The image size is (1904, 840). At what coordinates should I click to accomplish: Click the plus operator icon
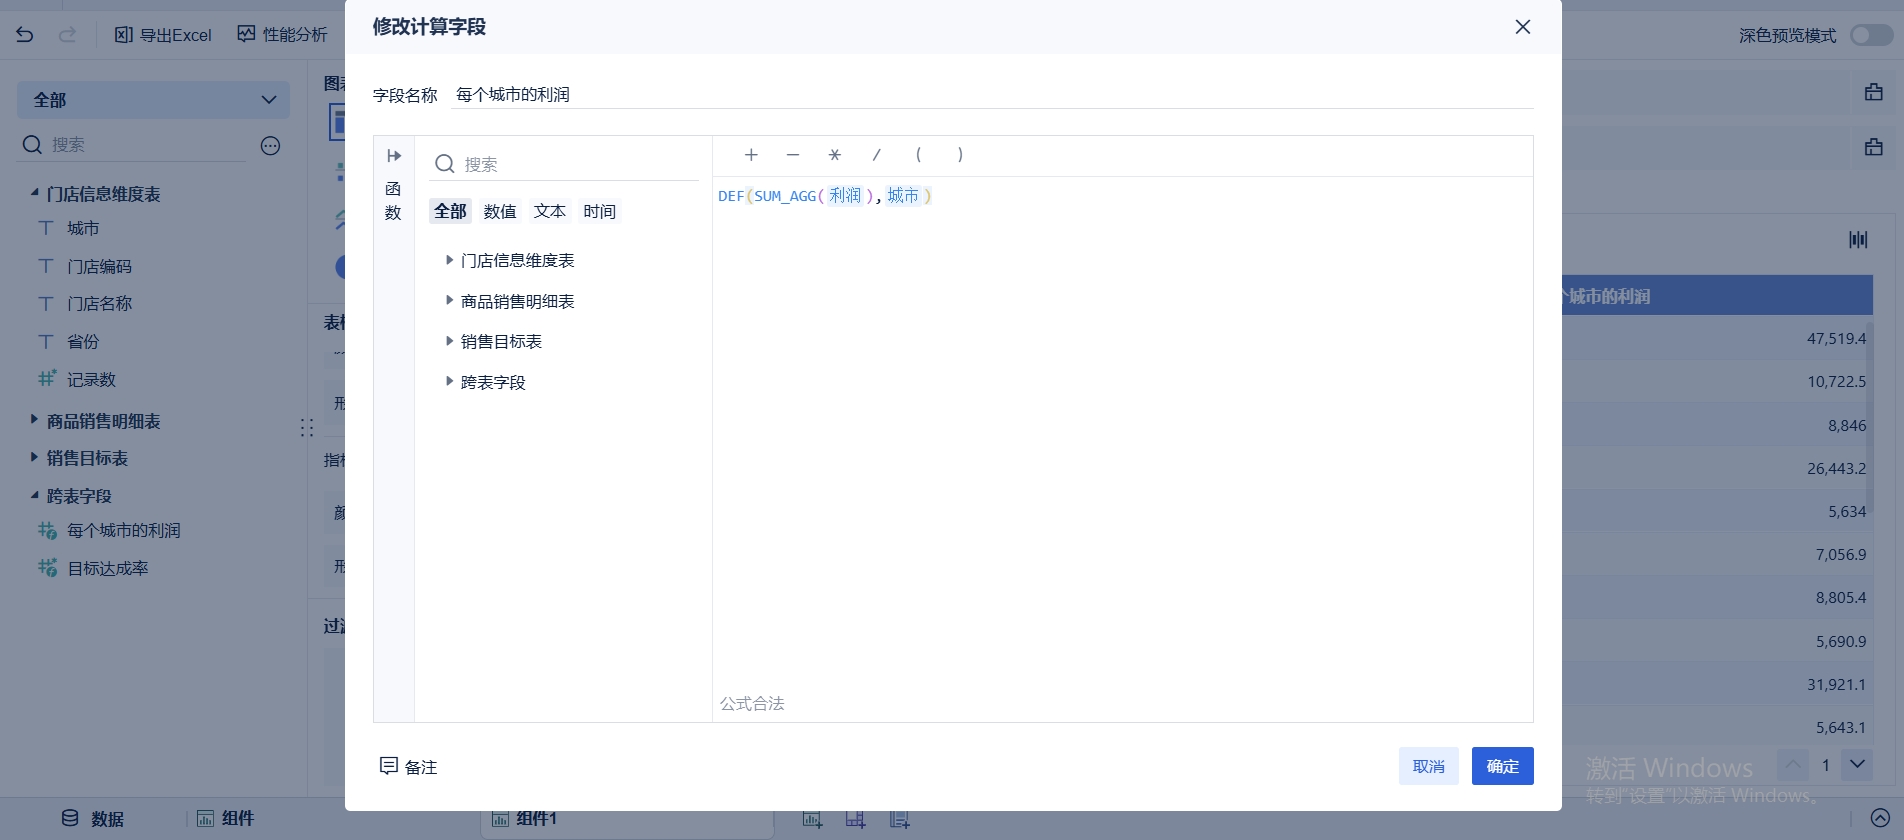751,155
